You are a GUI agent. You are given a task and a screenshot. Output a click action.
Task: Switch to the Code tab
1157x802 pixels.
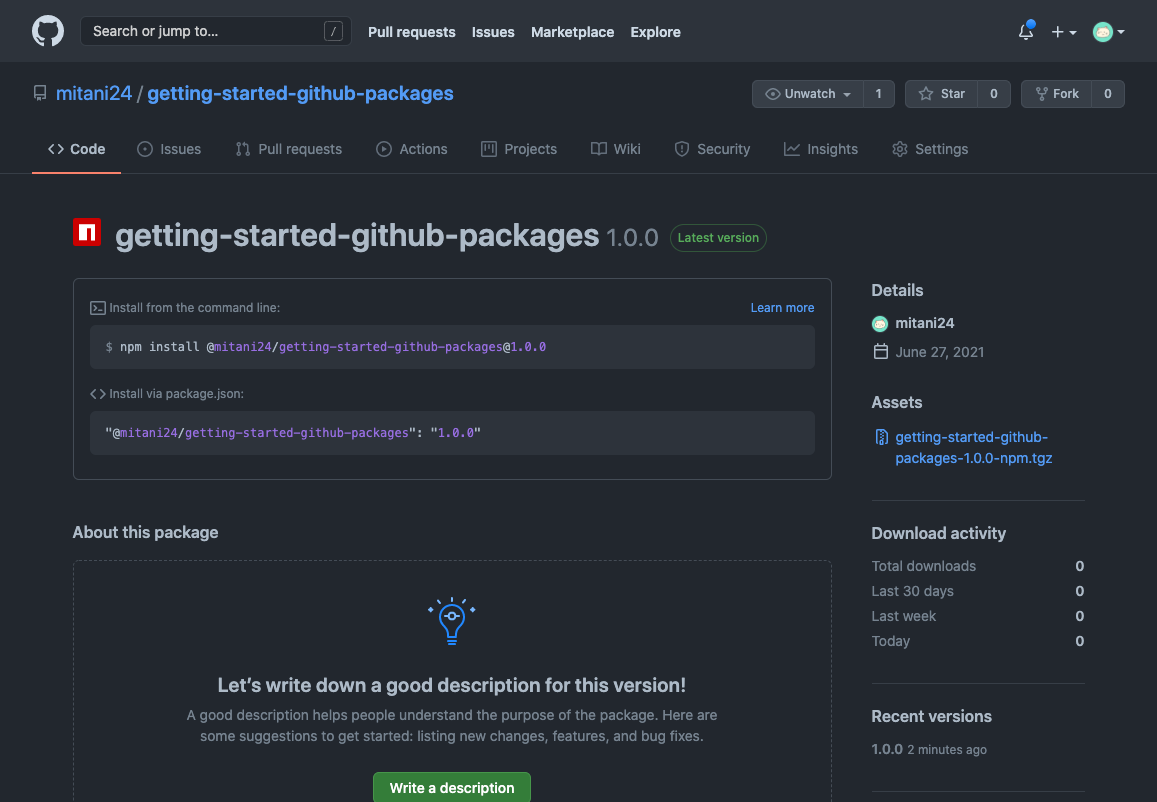(77, 149)
